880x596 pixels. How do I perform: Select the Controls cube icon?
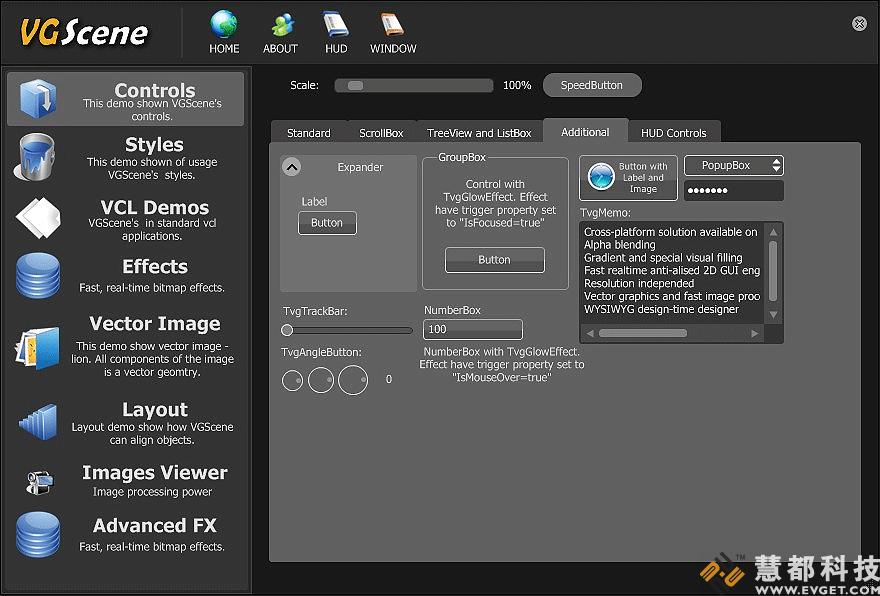pyautogui.click(x=38, y=98)
